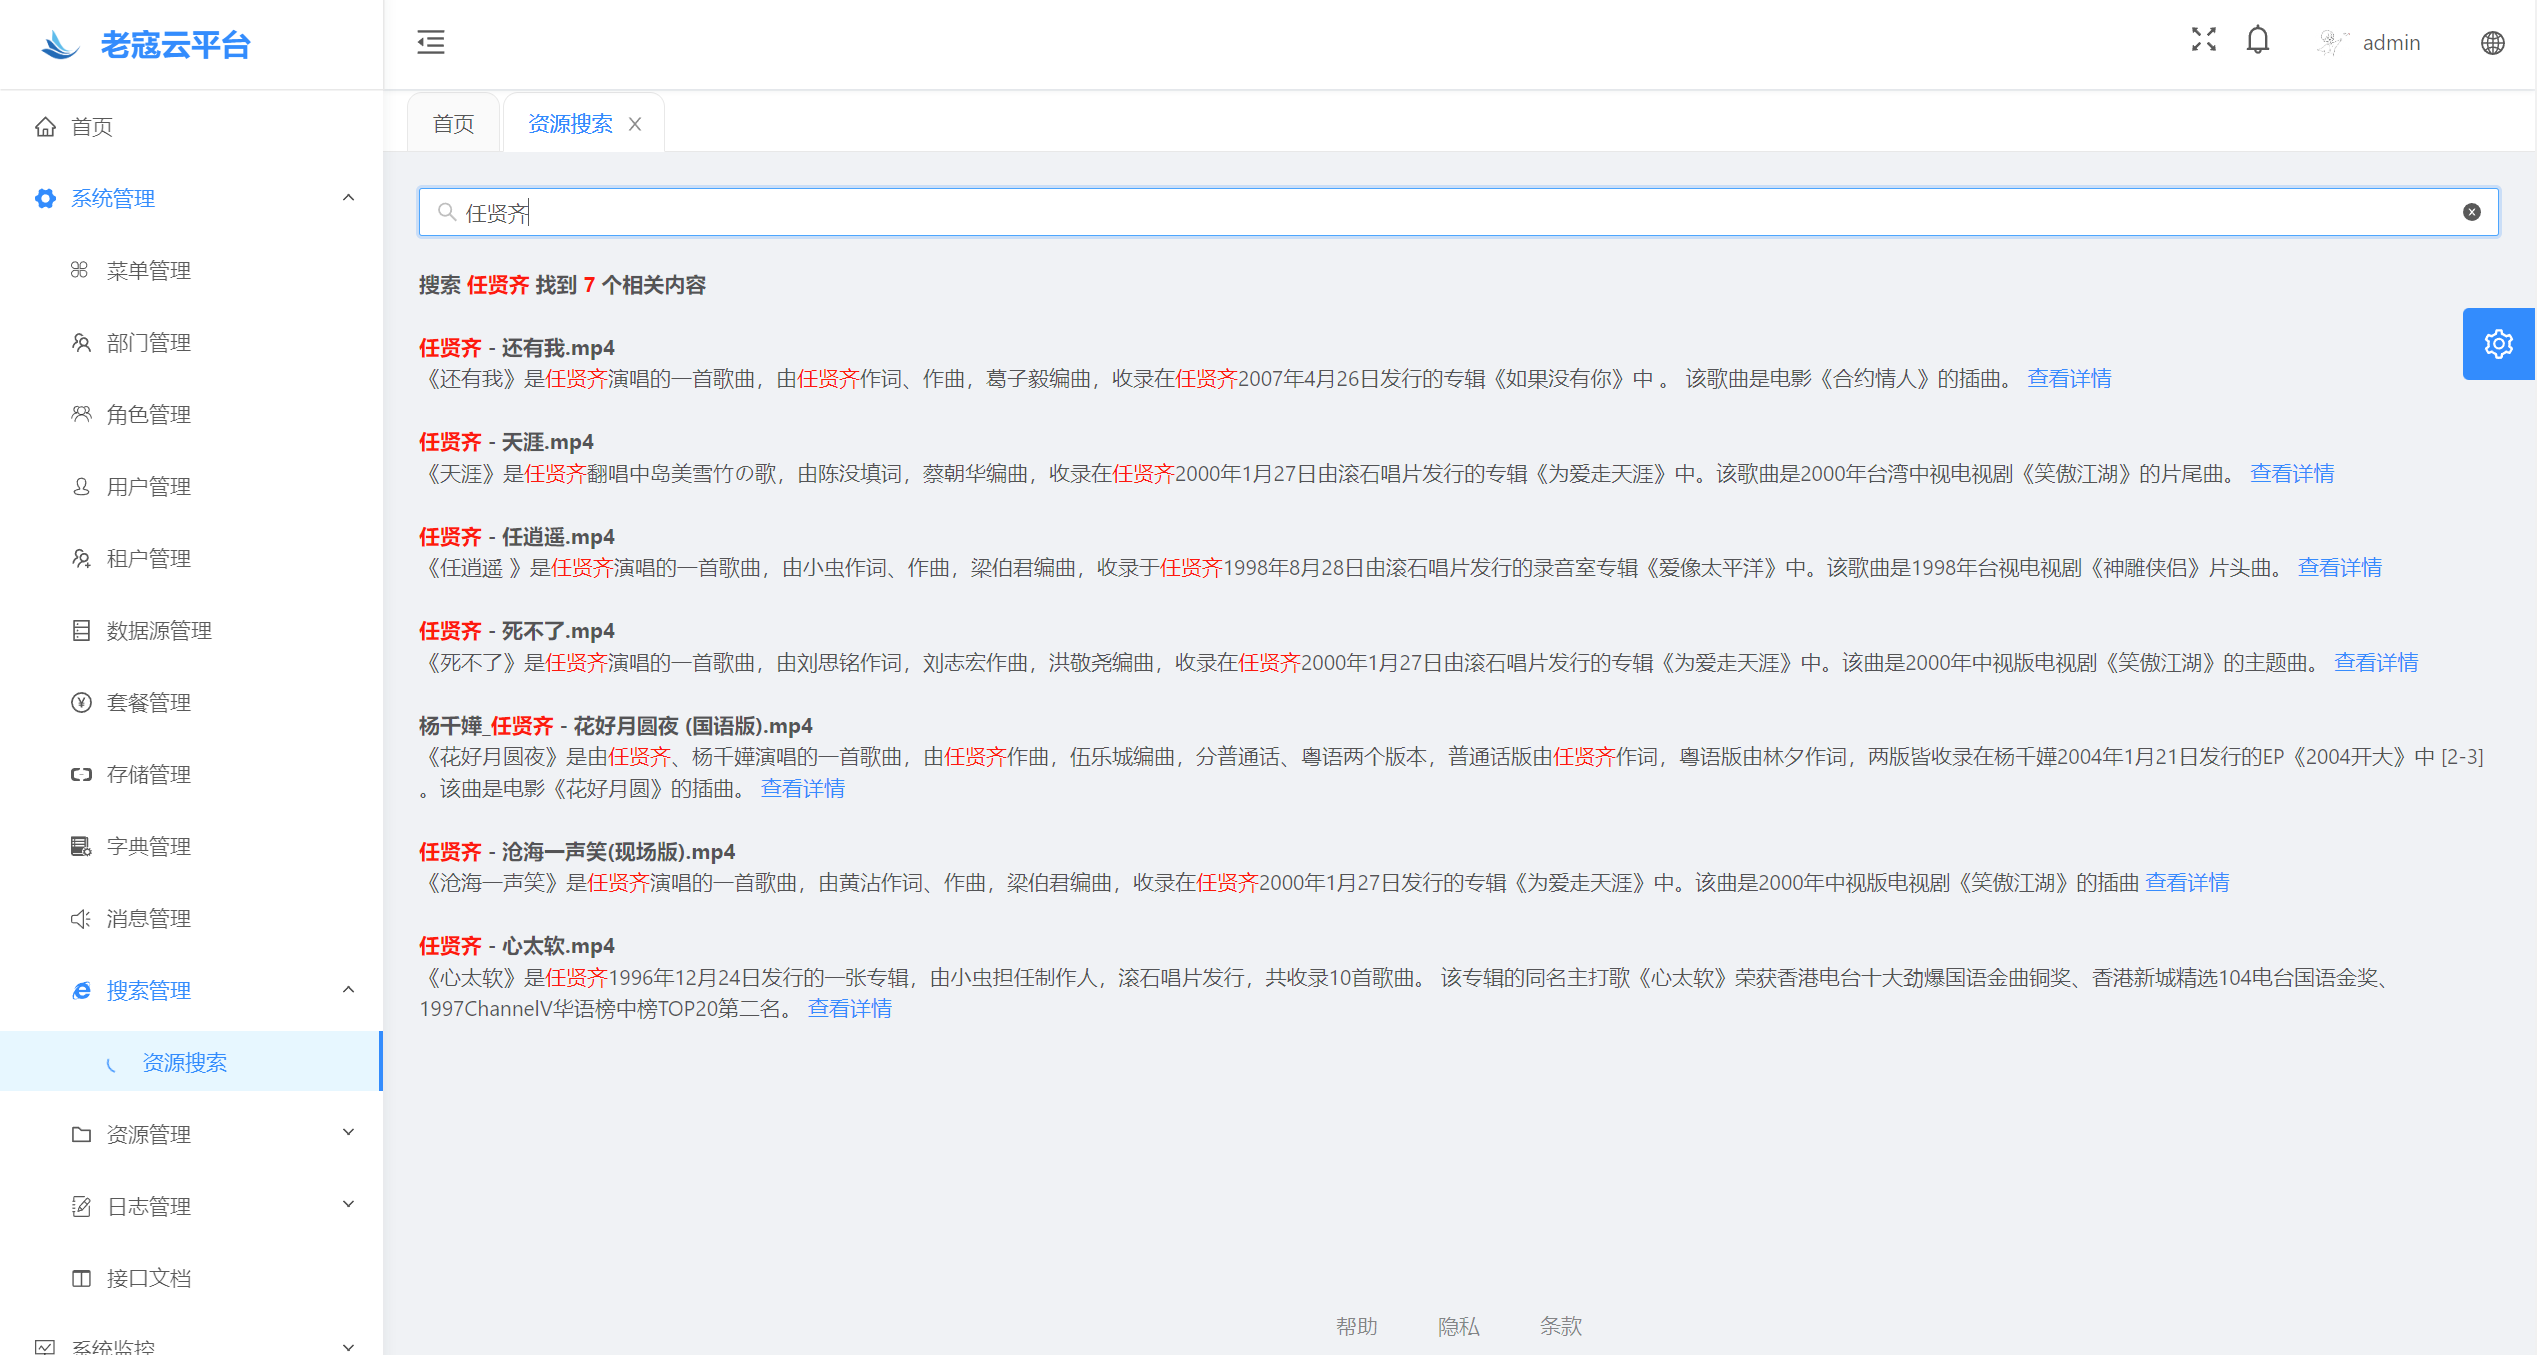This screenshot has height=1355, width=2537.
Task: Click 帮助 link in the footer
Action: coord(1356,1326)
